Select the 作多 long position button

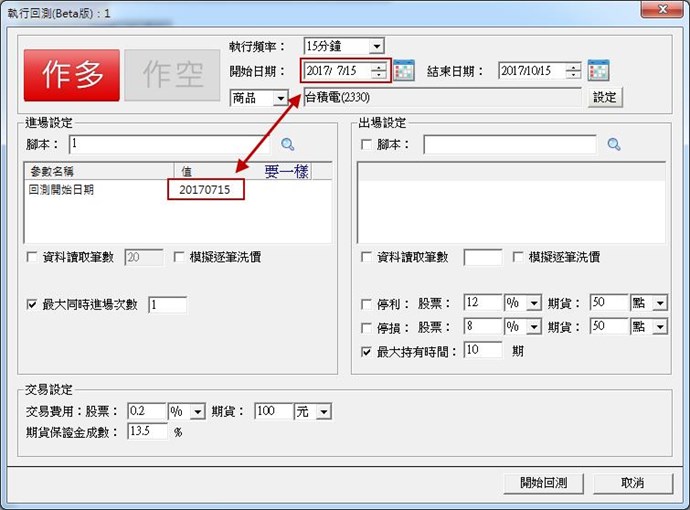click(x=72, y=75)
